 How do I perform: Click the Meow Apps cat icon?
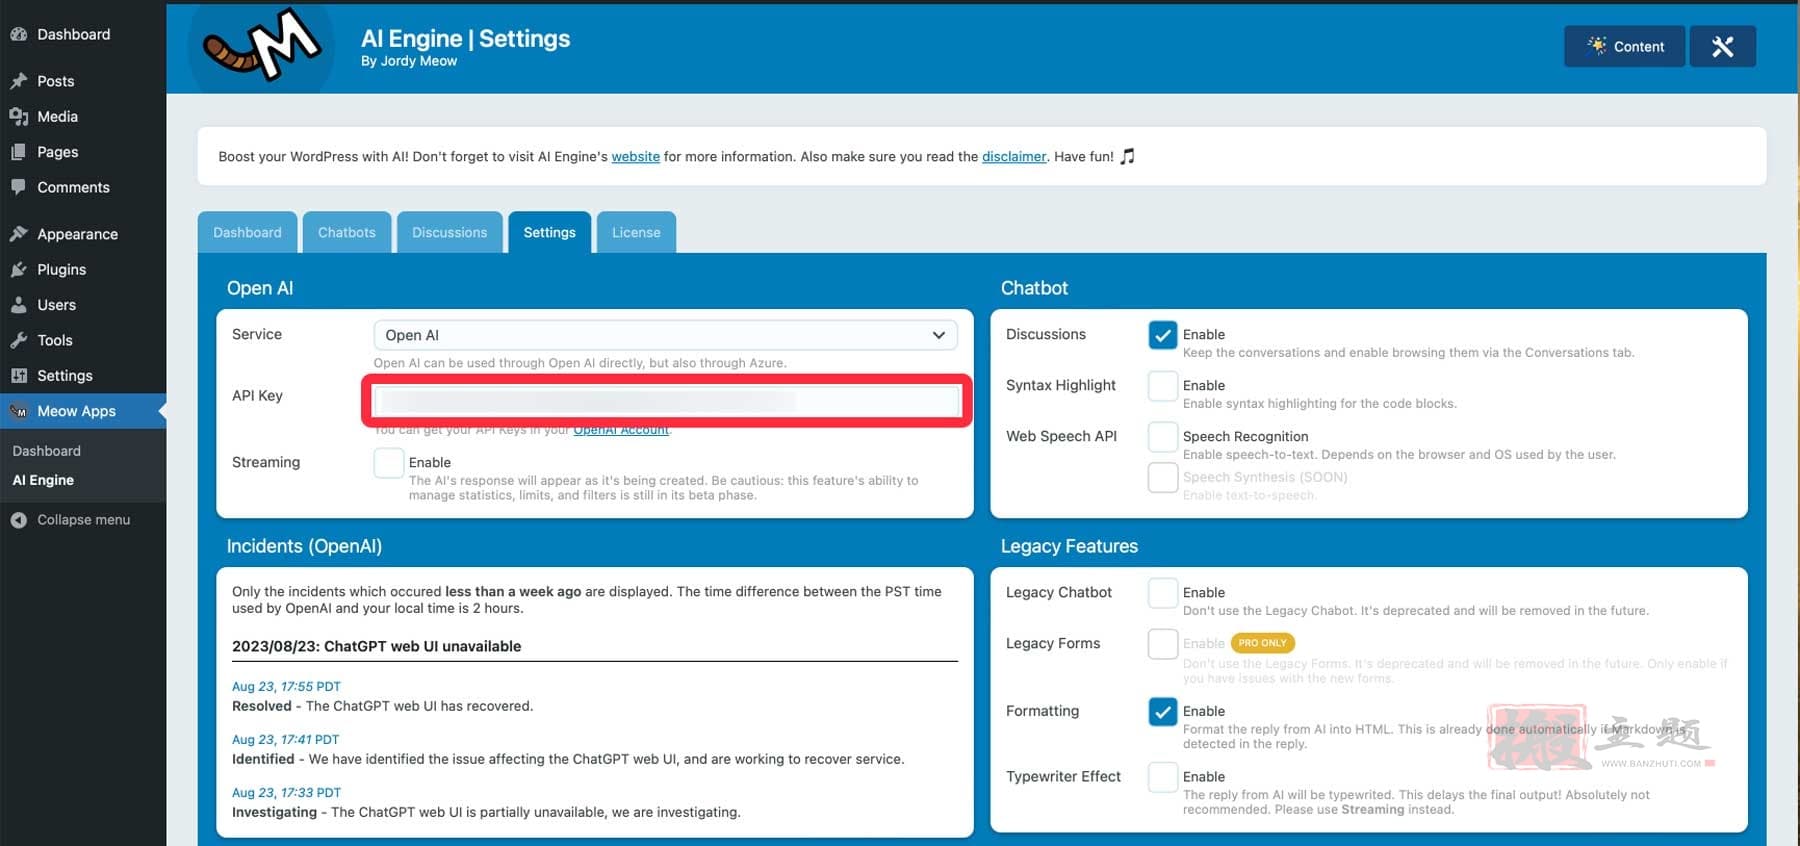(18, 411)
